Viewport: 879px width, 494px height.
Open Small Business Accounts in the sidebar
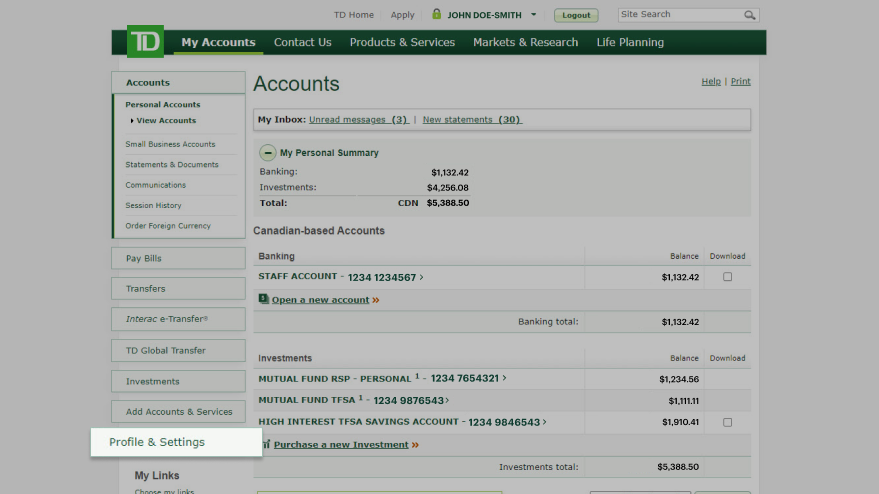170,144
